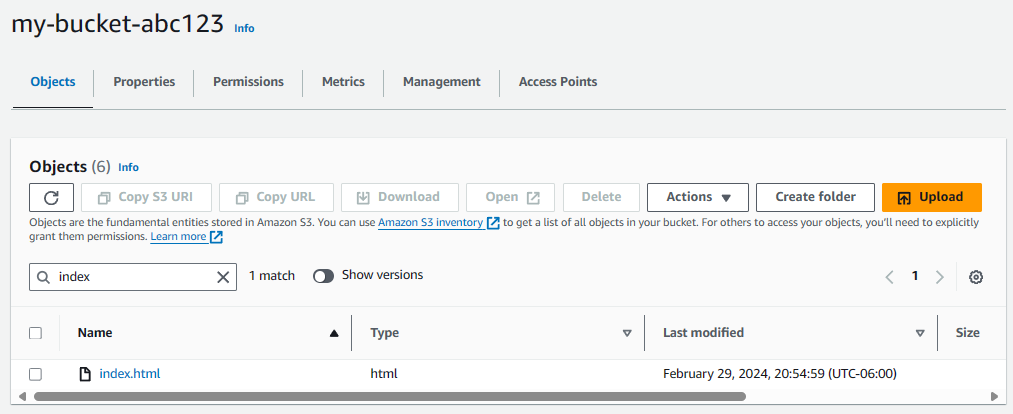
Task: Open the index.html object link
Action: tap(130, 373)
